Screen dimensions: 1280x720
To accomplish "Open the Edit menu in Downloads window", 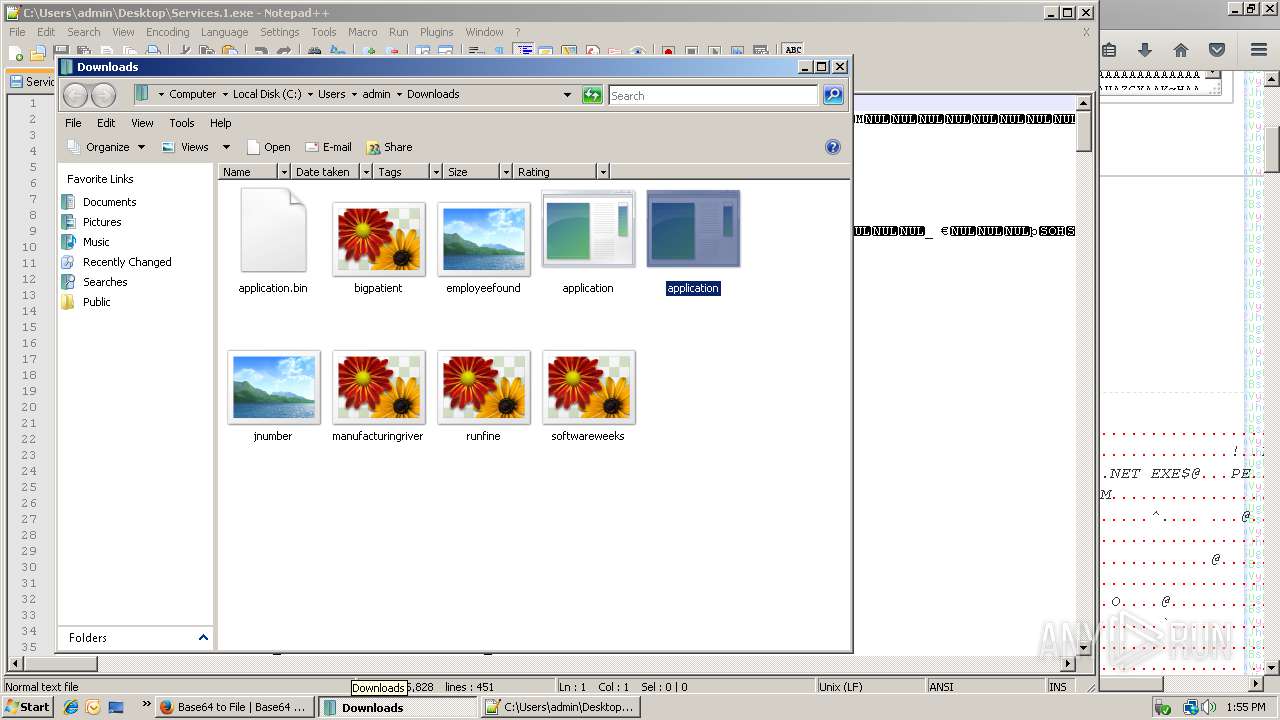I will click(106, 123).
